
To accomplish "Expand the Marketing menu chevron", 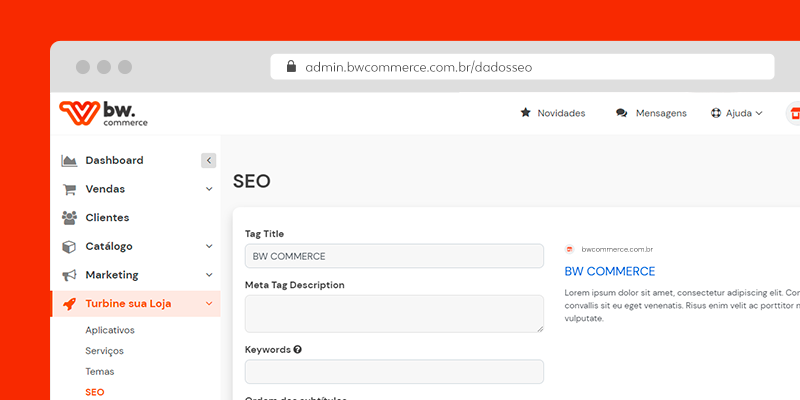I will click(209, 275).
